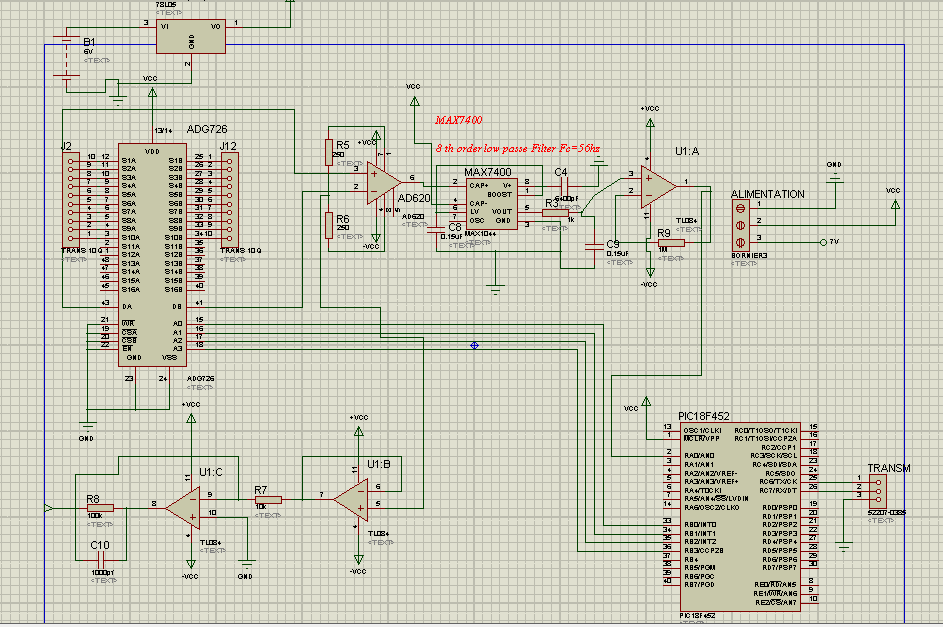
Task: Select the B1 battery component
Action: point(67,58)
